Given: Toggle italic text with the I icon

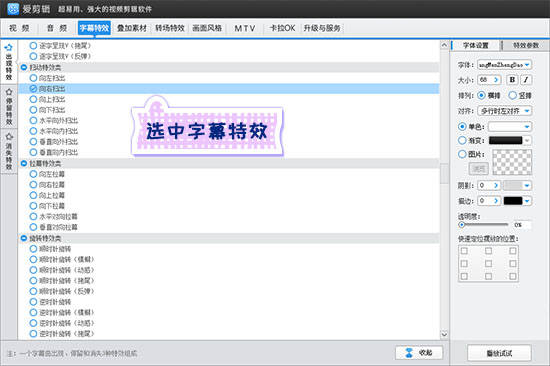Looking at the screenshot, I should 526,80.
